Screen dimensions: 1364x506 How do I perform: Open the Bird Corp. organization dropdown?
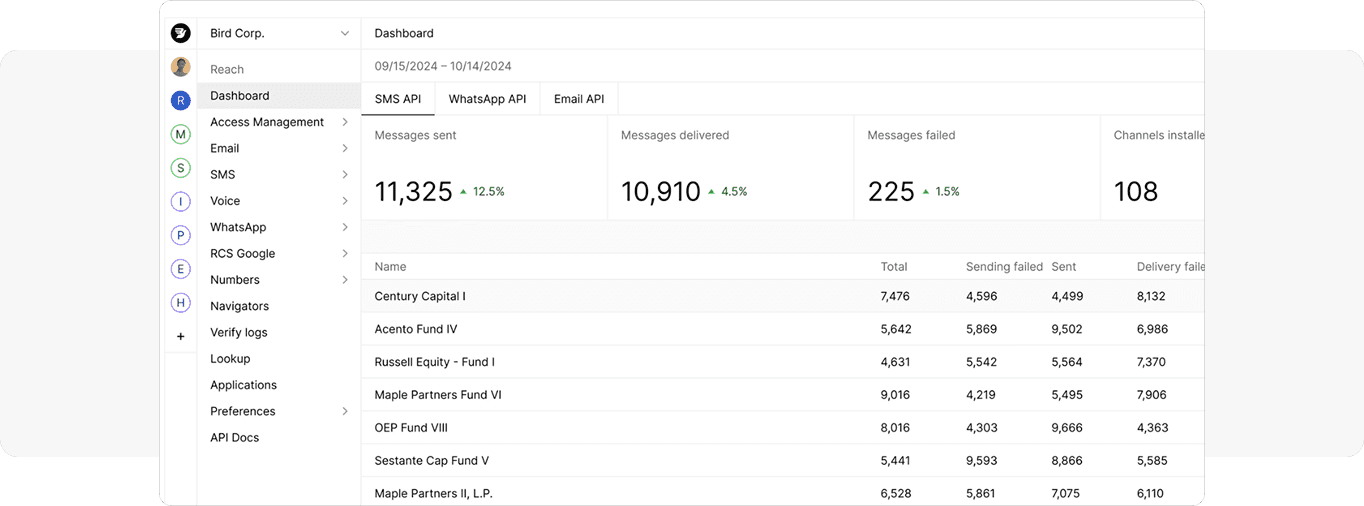tap(279, 33)
